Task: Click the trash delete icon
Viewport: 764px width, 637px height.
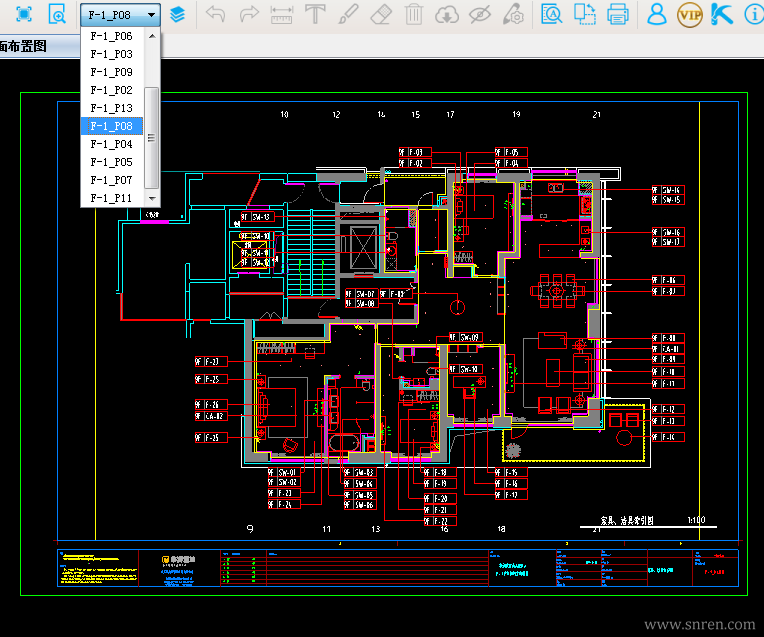Action: pos(414,14)
